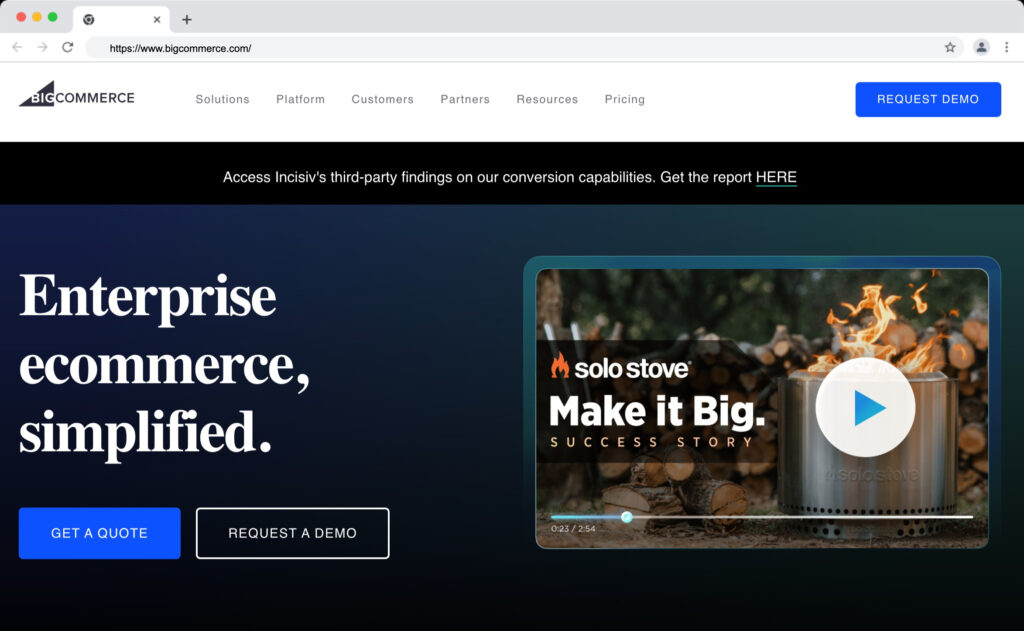Click the address bar URL field
This screenshot has height=631, width=1024.
[522, 48]
